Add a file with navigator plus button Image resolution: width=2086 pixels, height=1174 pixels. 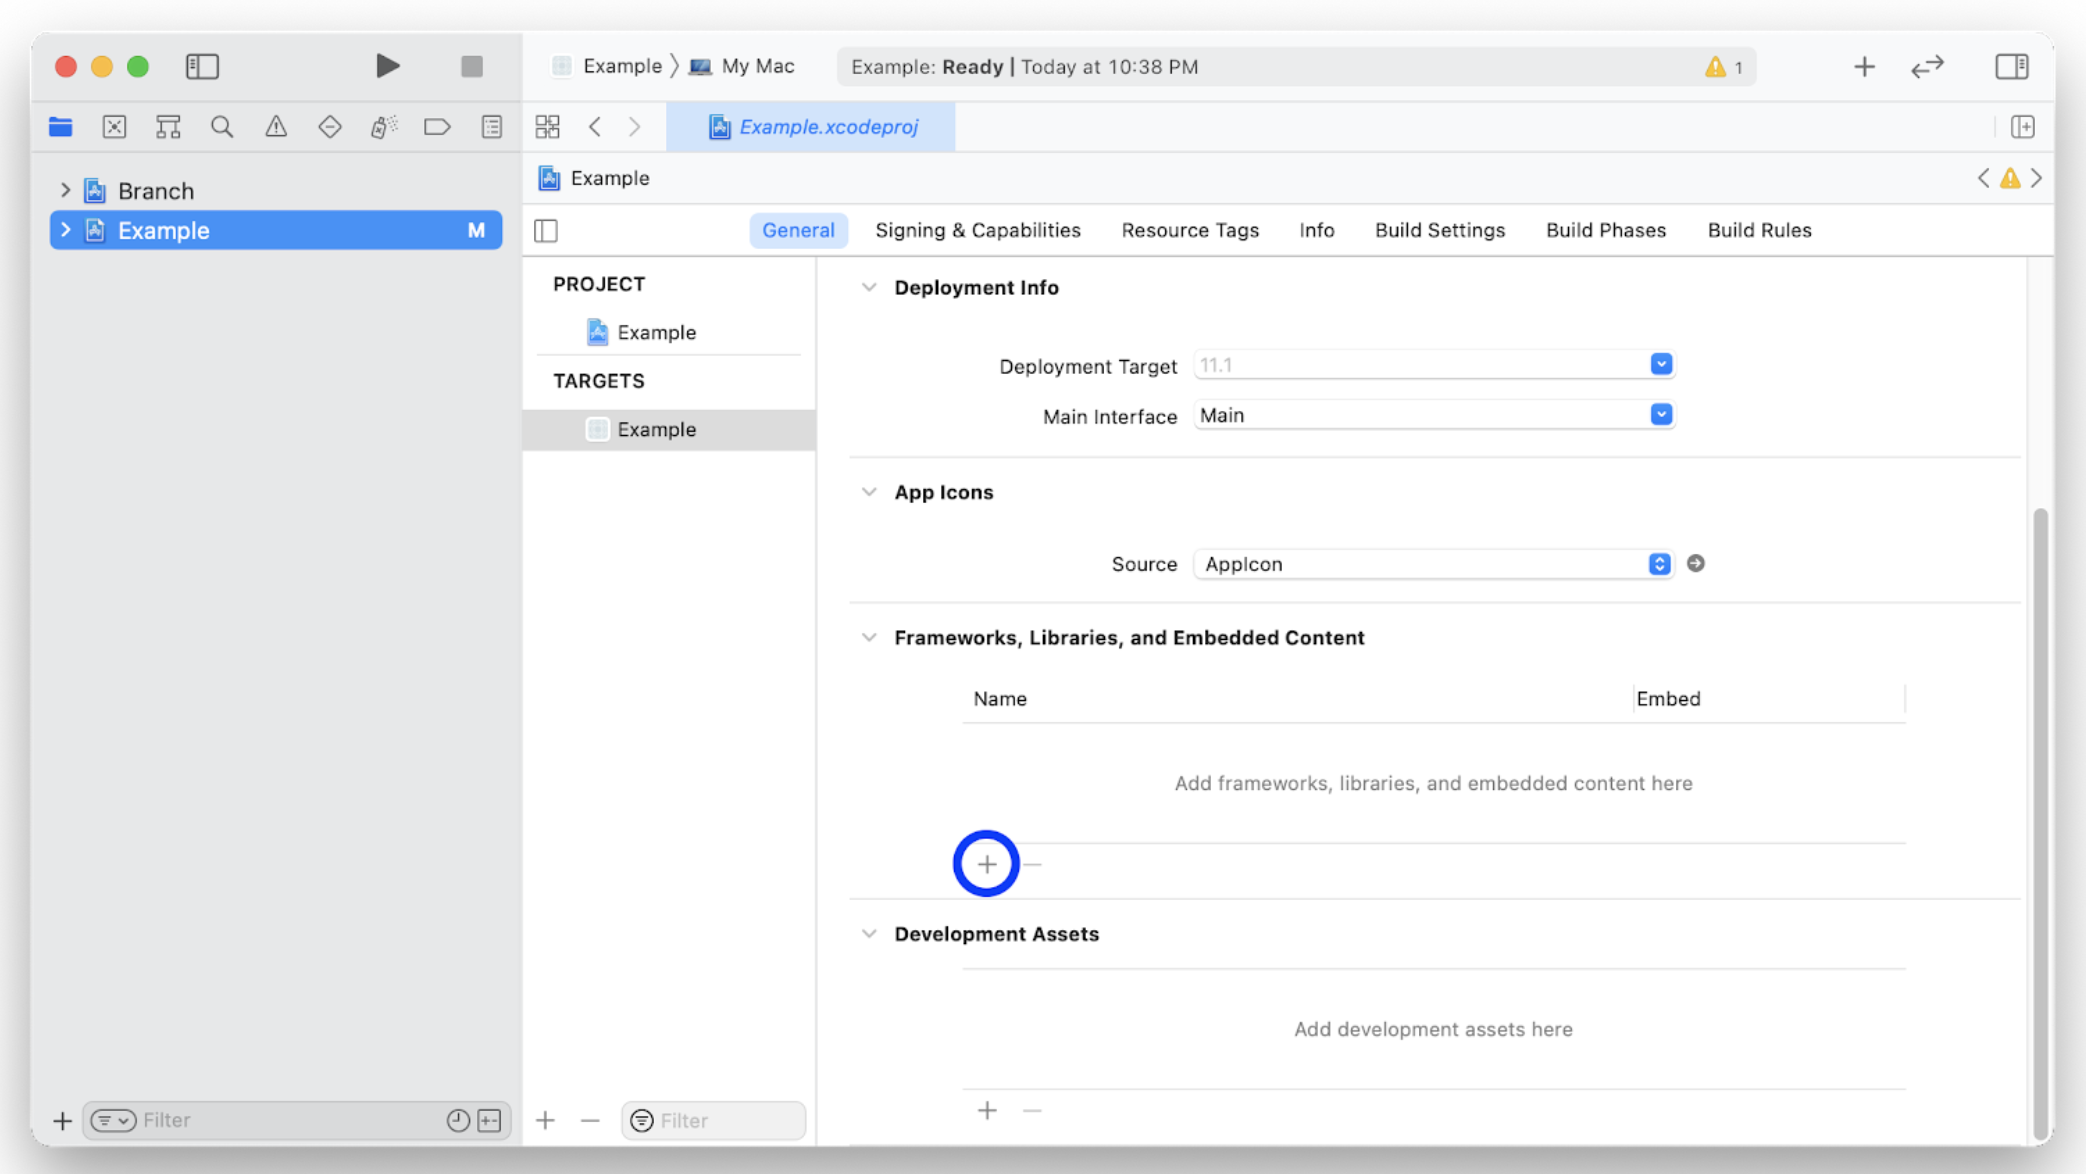coord(62,1120)
